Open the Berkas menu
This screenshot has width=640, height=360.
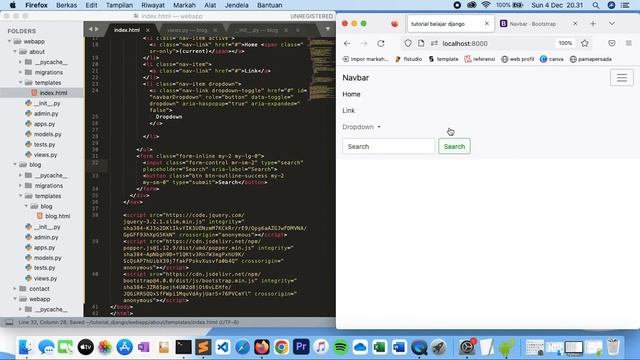click(x=67, y=5)
